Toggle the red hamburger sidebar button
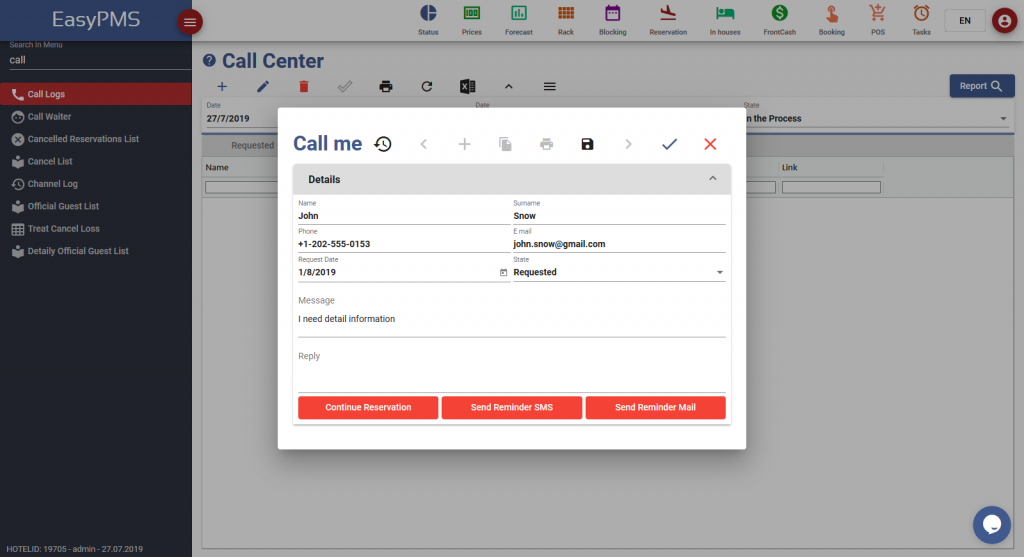 (190, 22)
